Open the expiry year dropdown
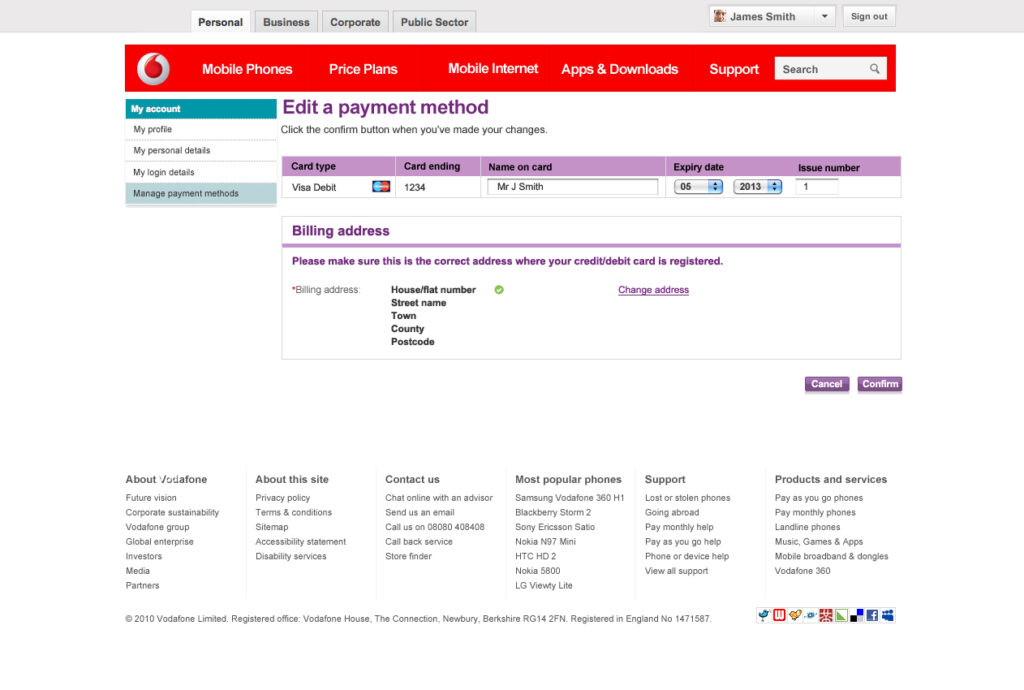Viewport: 1024px width, 690px height. click(x=757, y=187)
